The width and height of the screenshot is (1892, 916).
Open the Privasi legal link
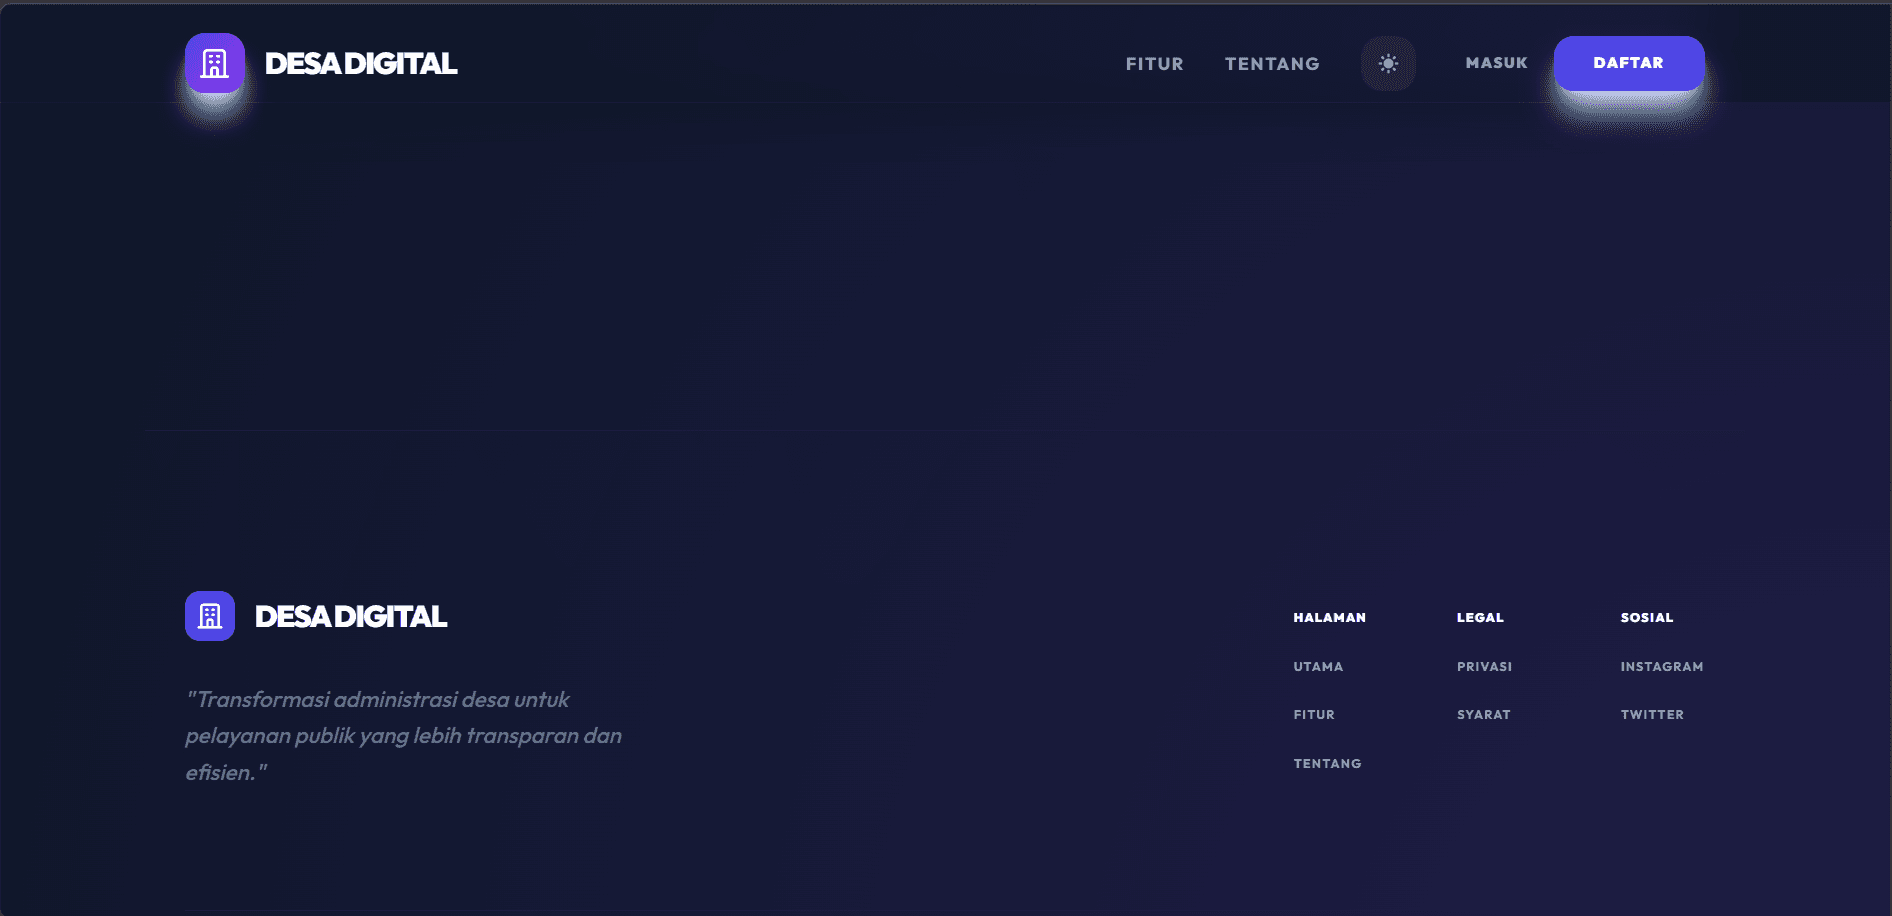coord(1484,667)
